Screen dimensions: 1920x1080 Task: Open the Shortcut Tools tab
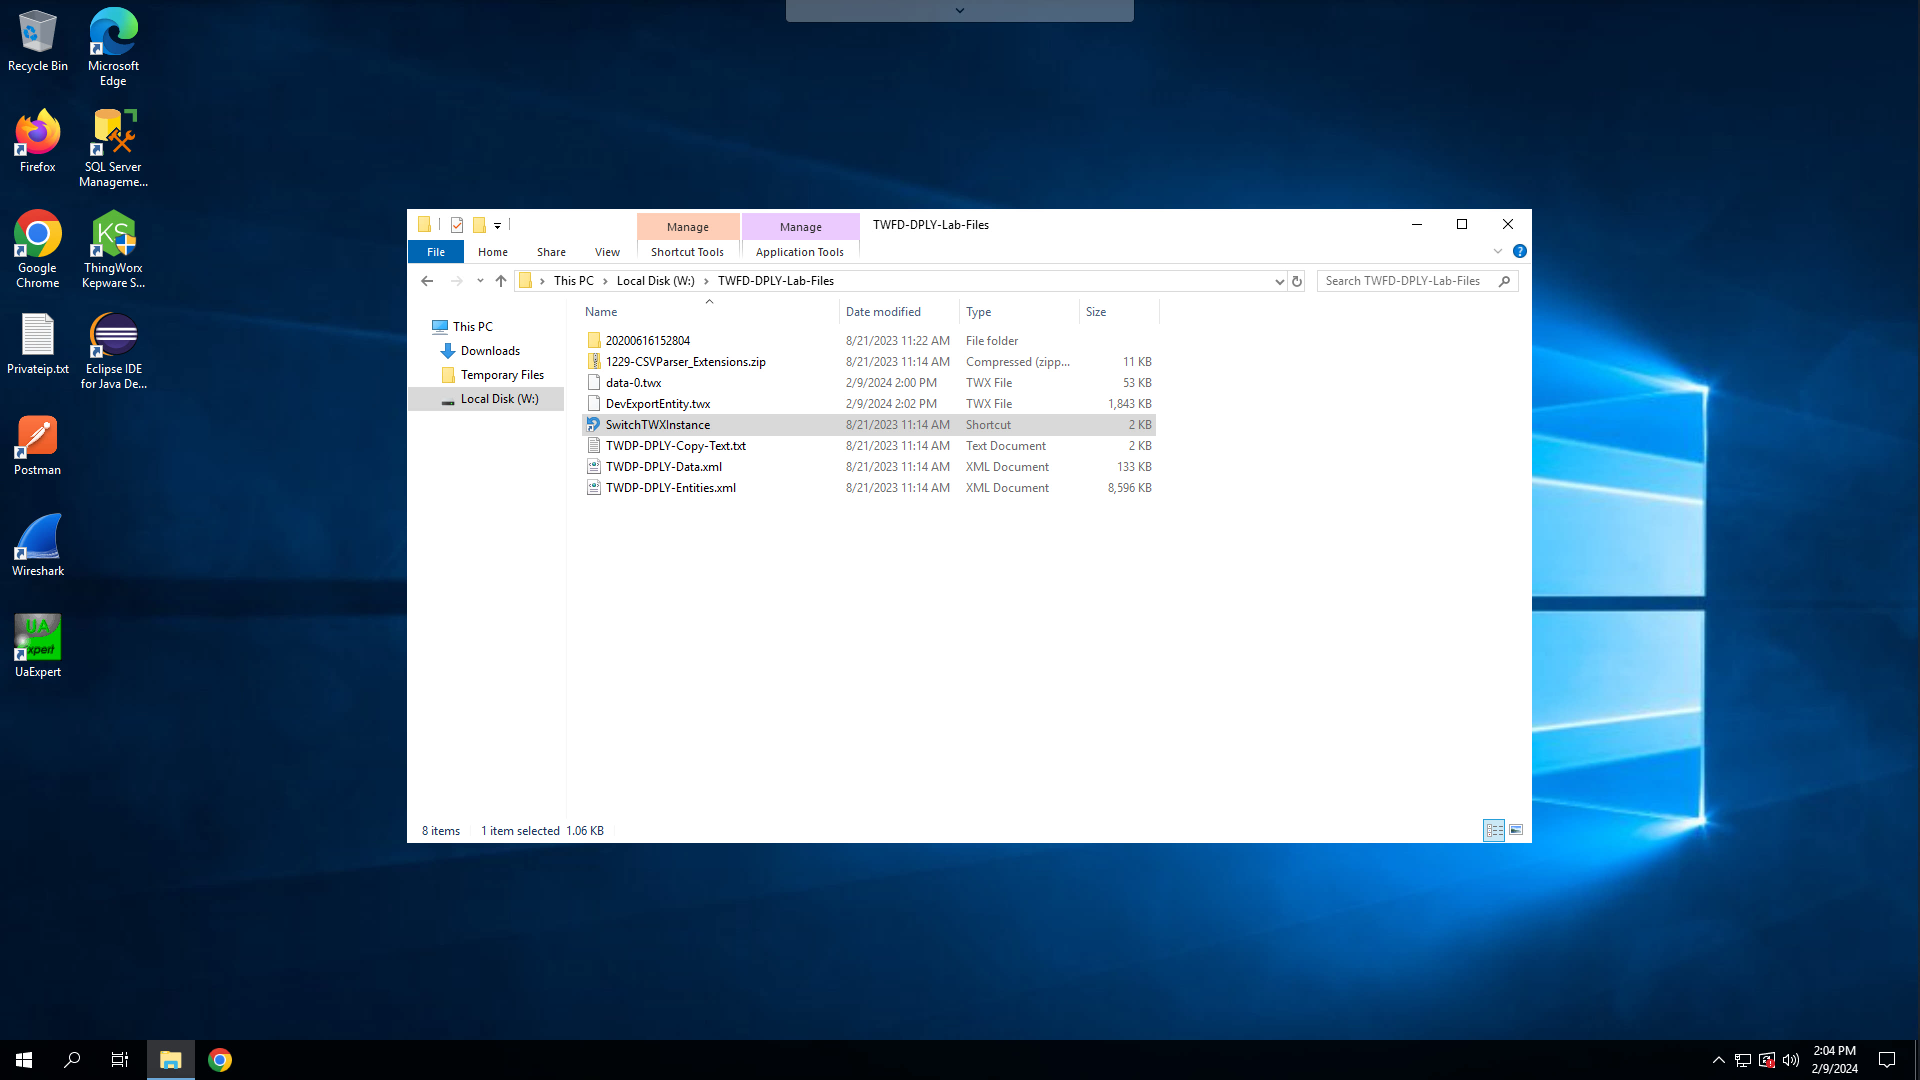click(688, 252)
